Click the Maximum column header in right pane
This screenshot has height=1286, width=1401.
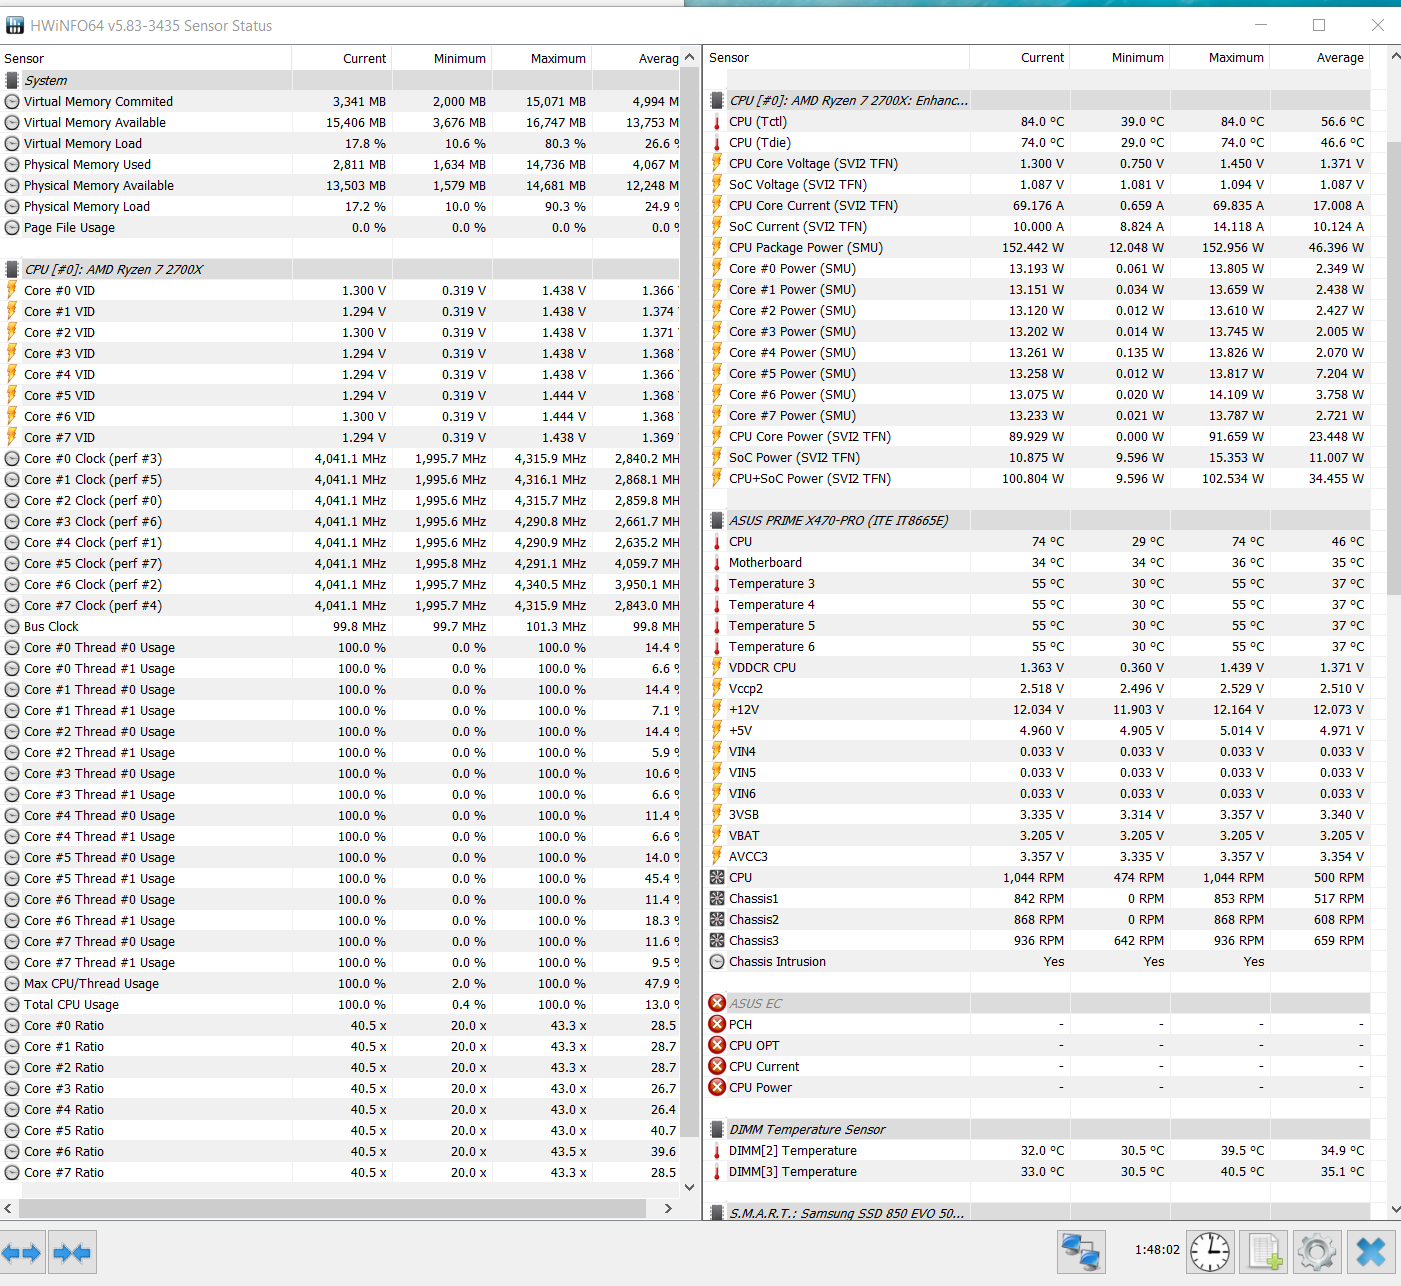(x=1220, y=57)
